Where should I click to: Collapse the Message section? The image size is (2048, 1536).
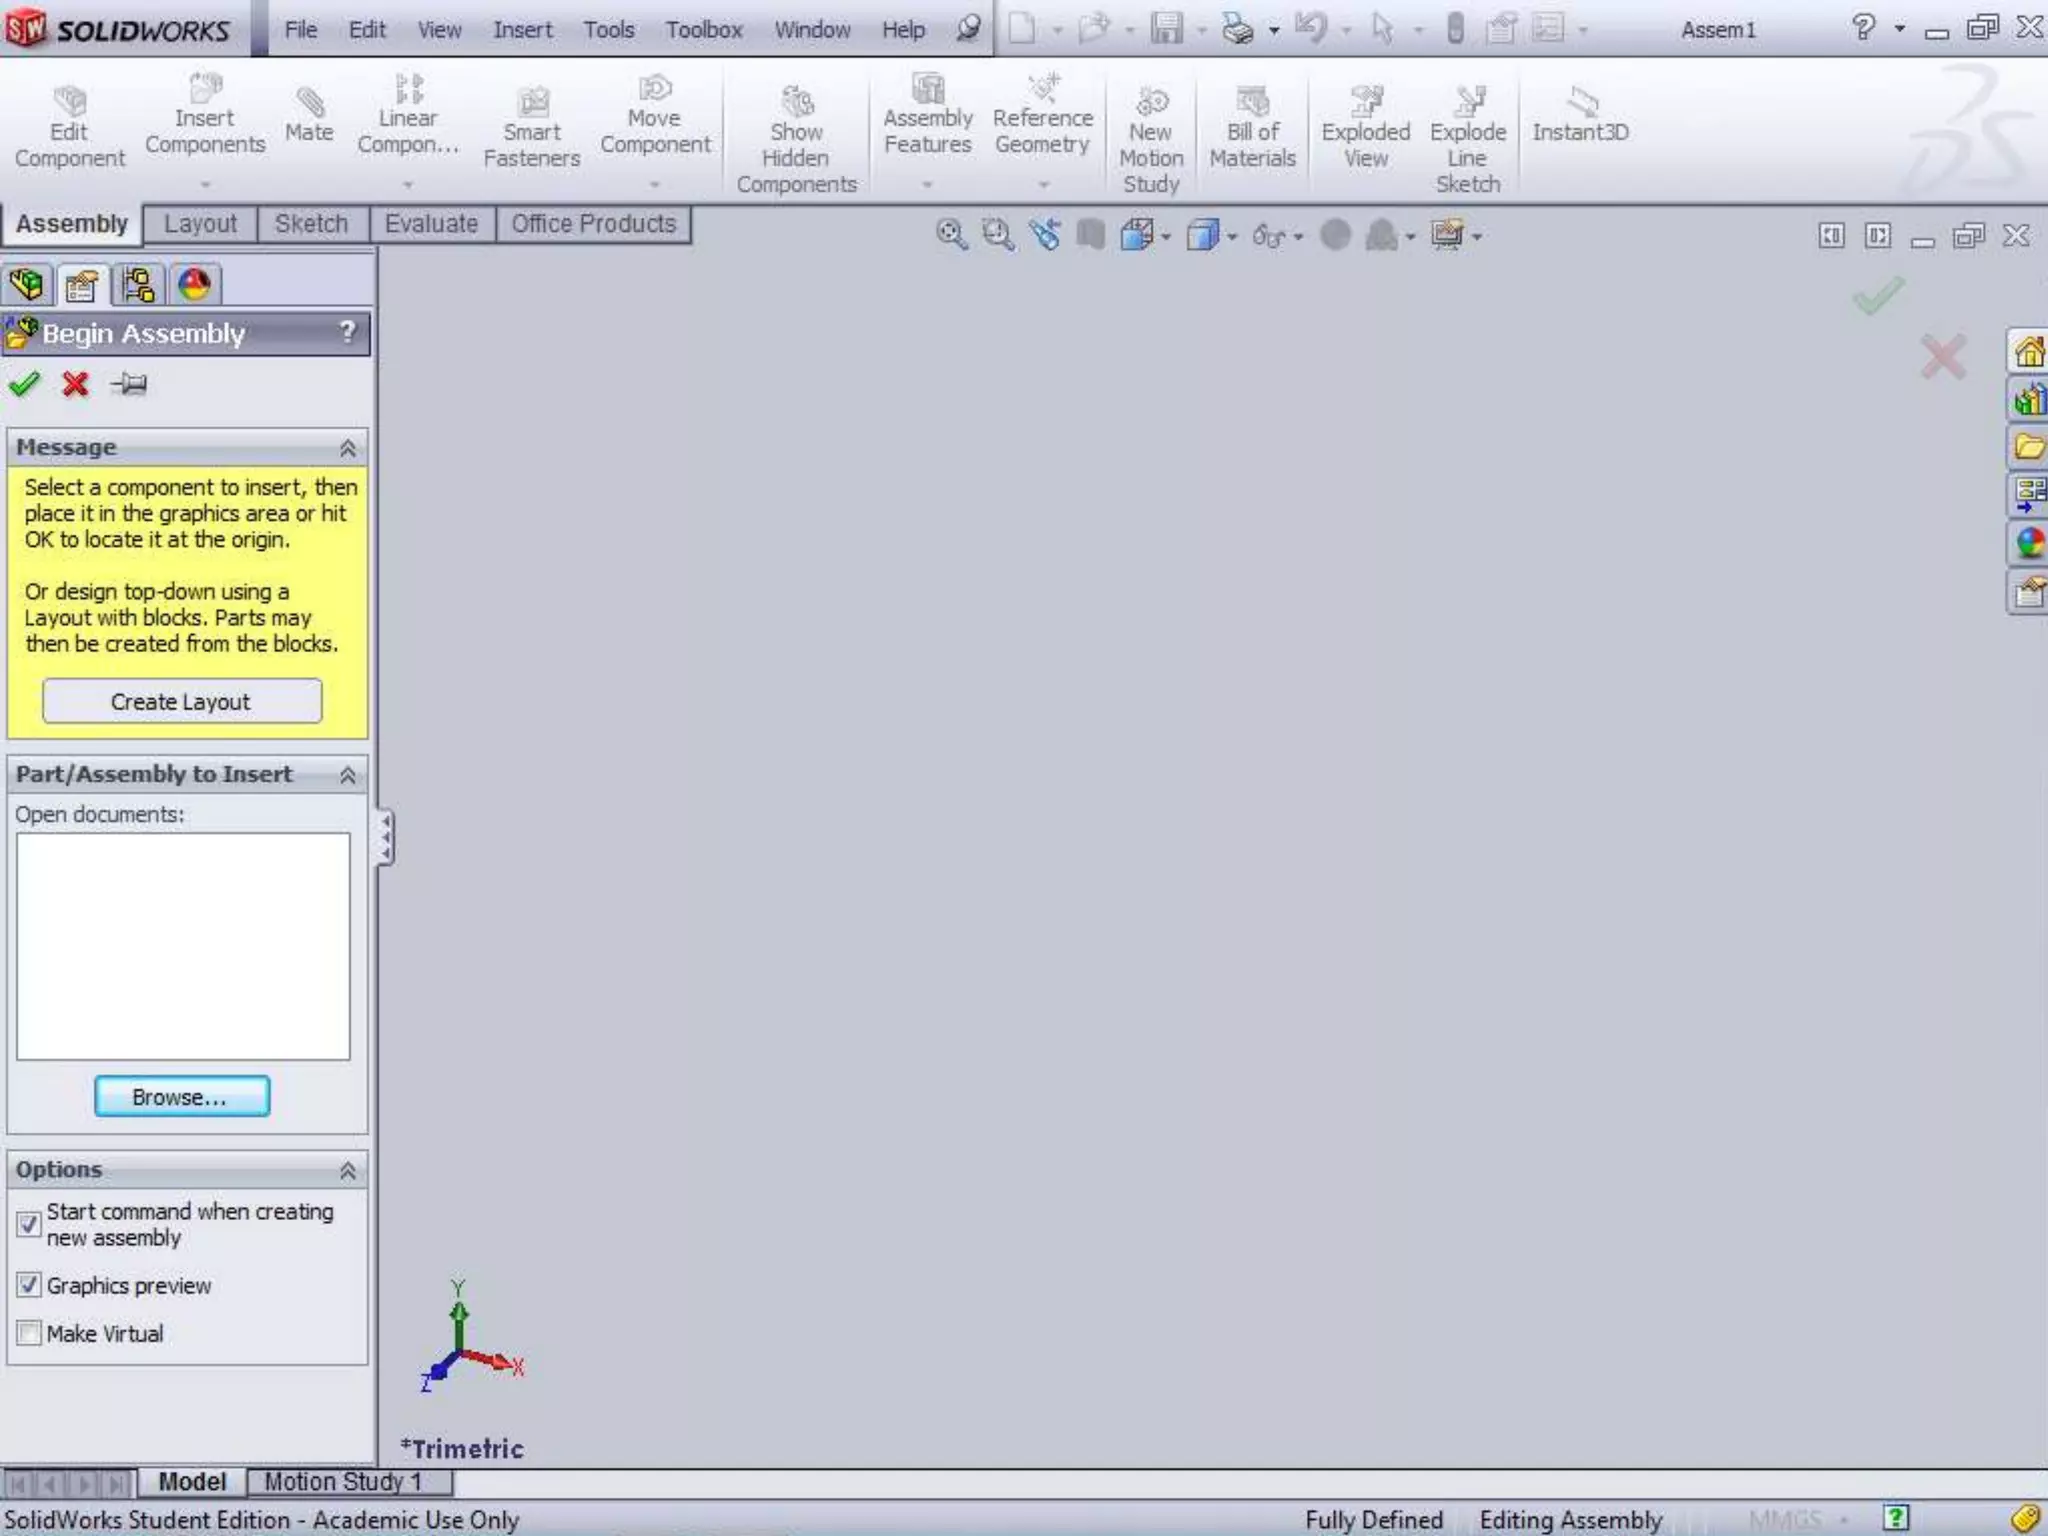(347, 448)
